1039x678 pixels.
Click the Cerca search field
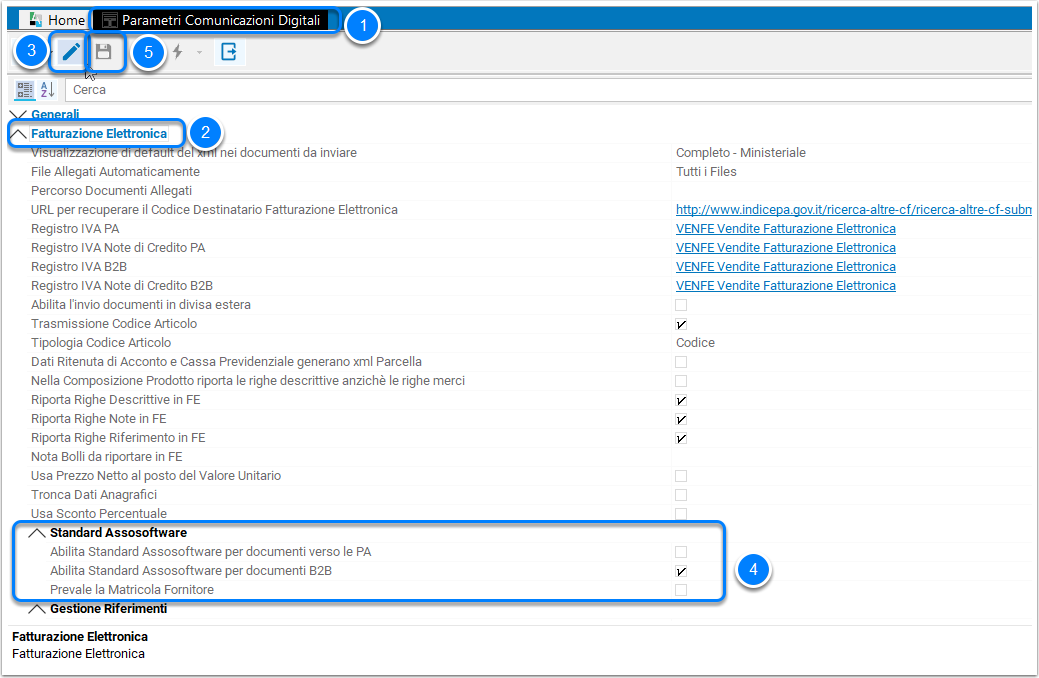tap(549, 89)
